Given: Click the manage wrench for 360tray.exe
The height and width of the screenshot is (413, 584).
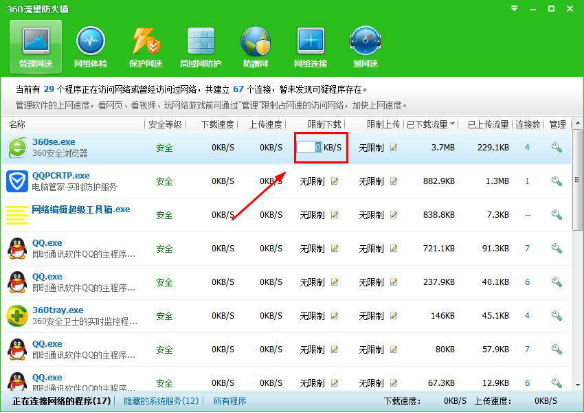Looking at the screenshot, I should click(x=556, y=315).
